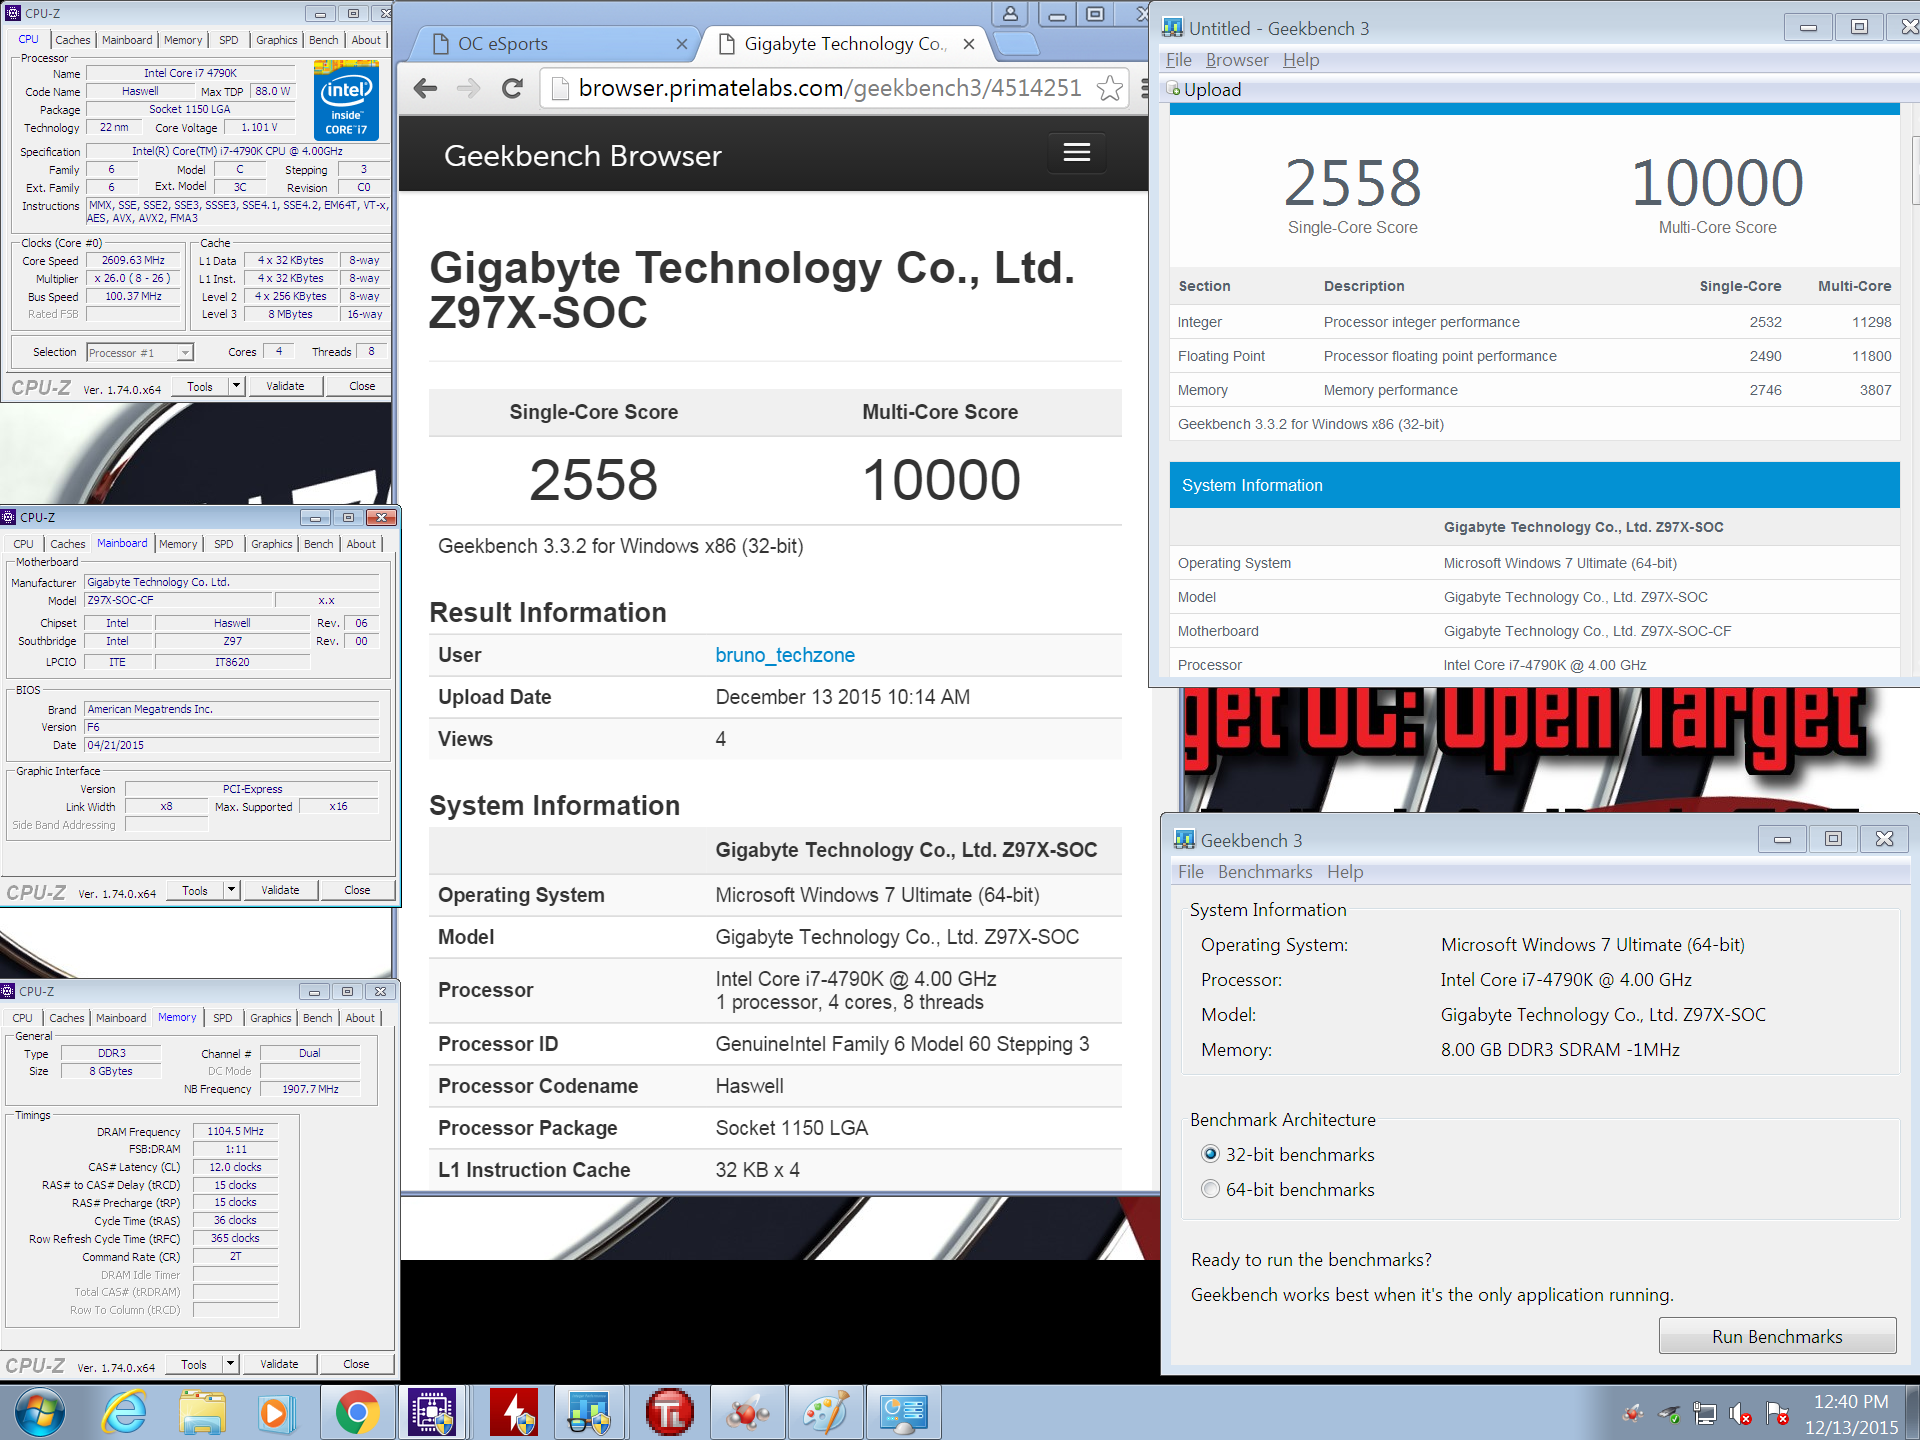Expand Tools dropdown arrow in top CPU-Z window
The width and height of the screenshot is (1920, 1440).
click(236, 386)
